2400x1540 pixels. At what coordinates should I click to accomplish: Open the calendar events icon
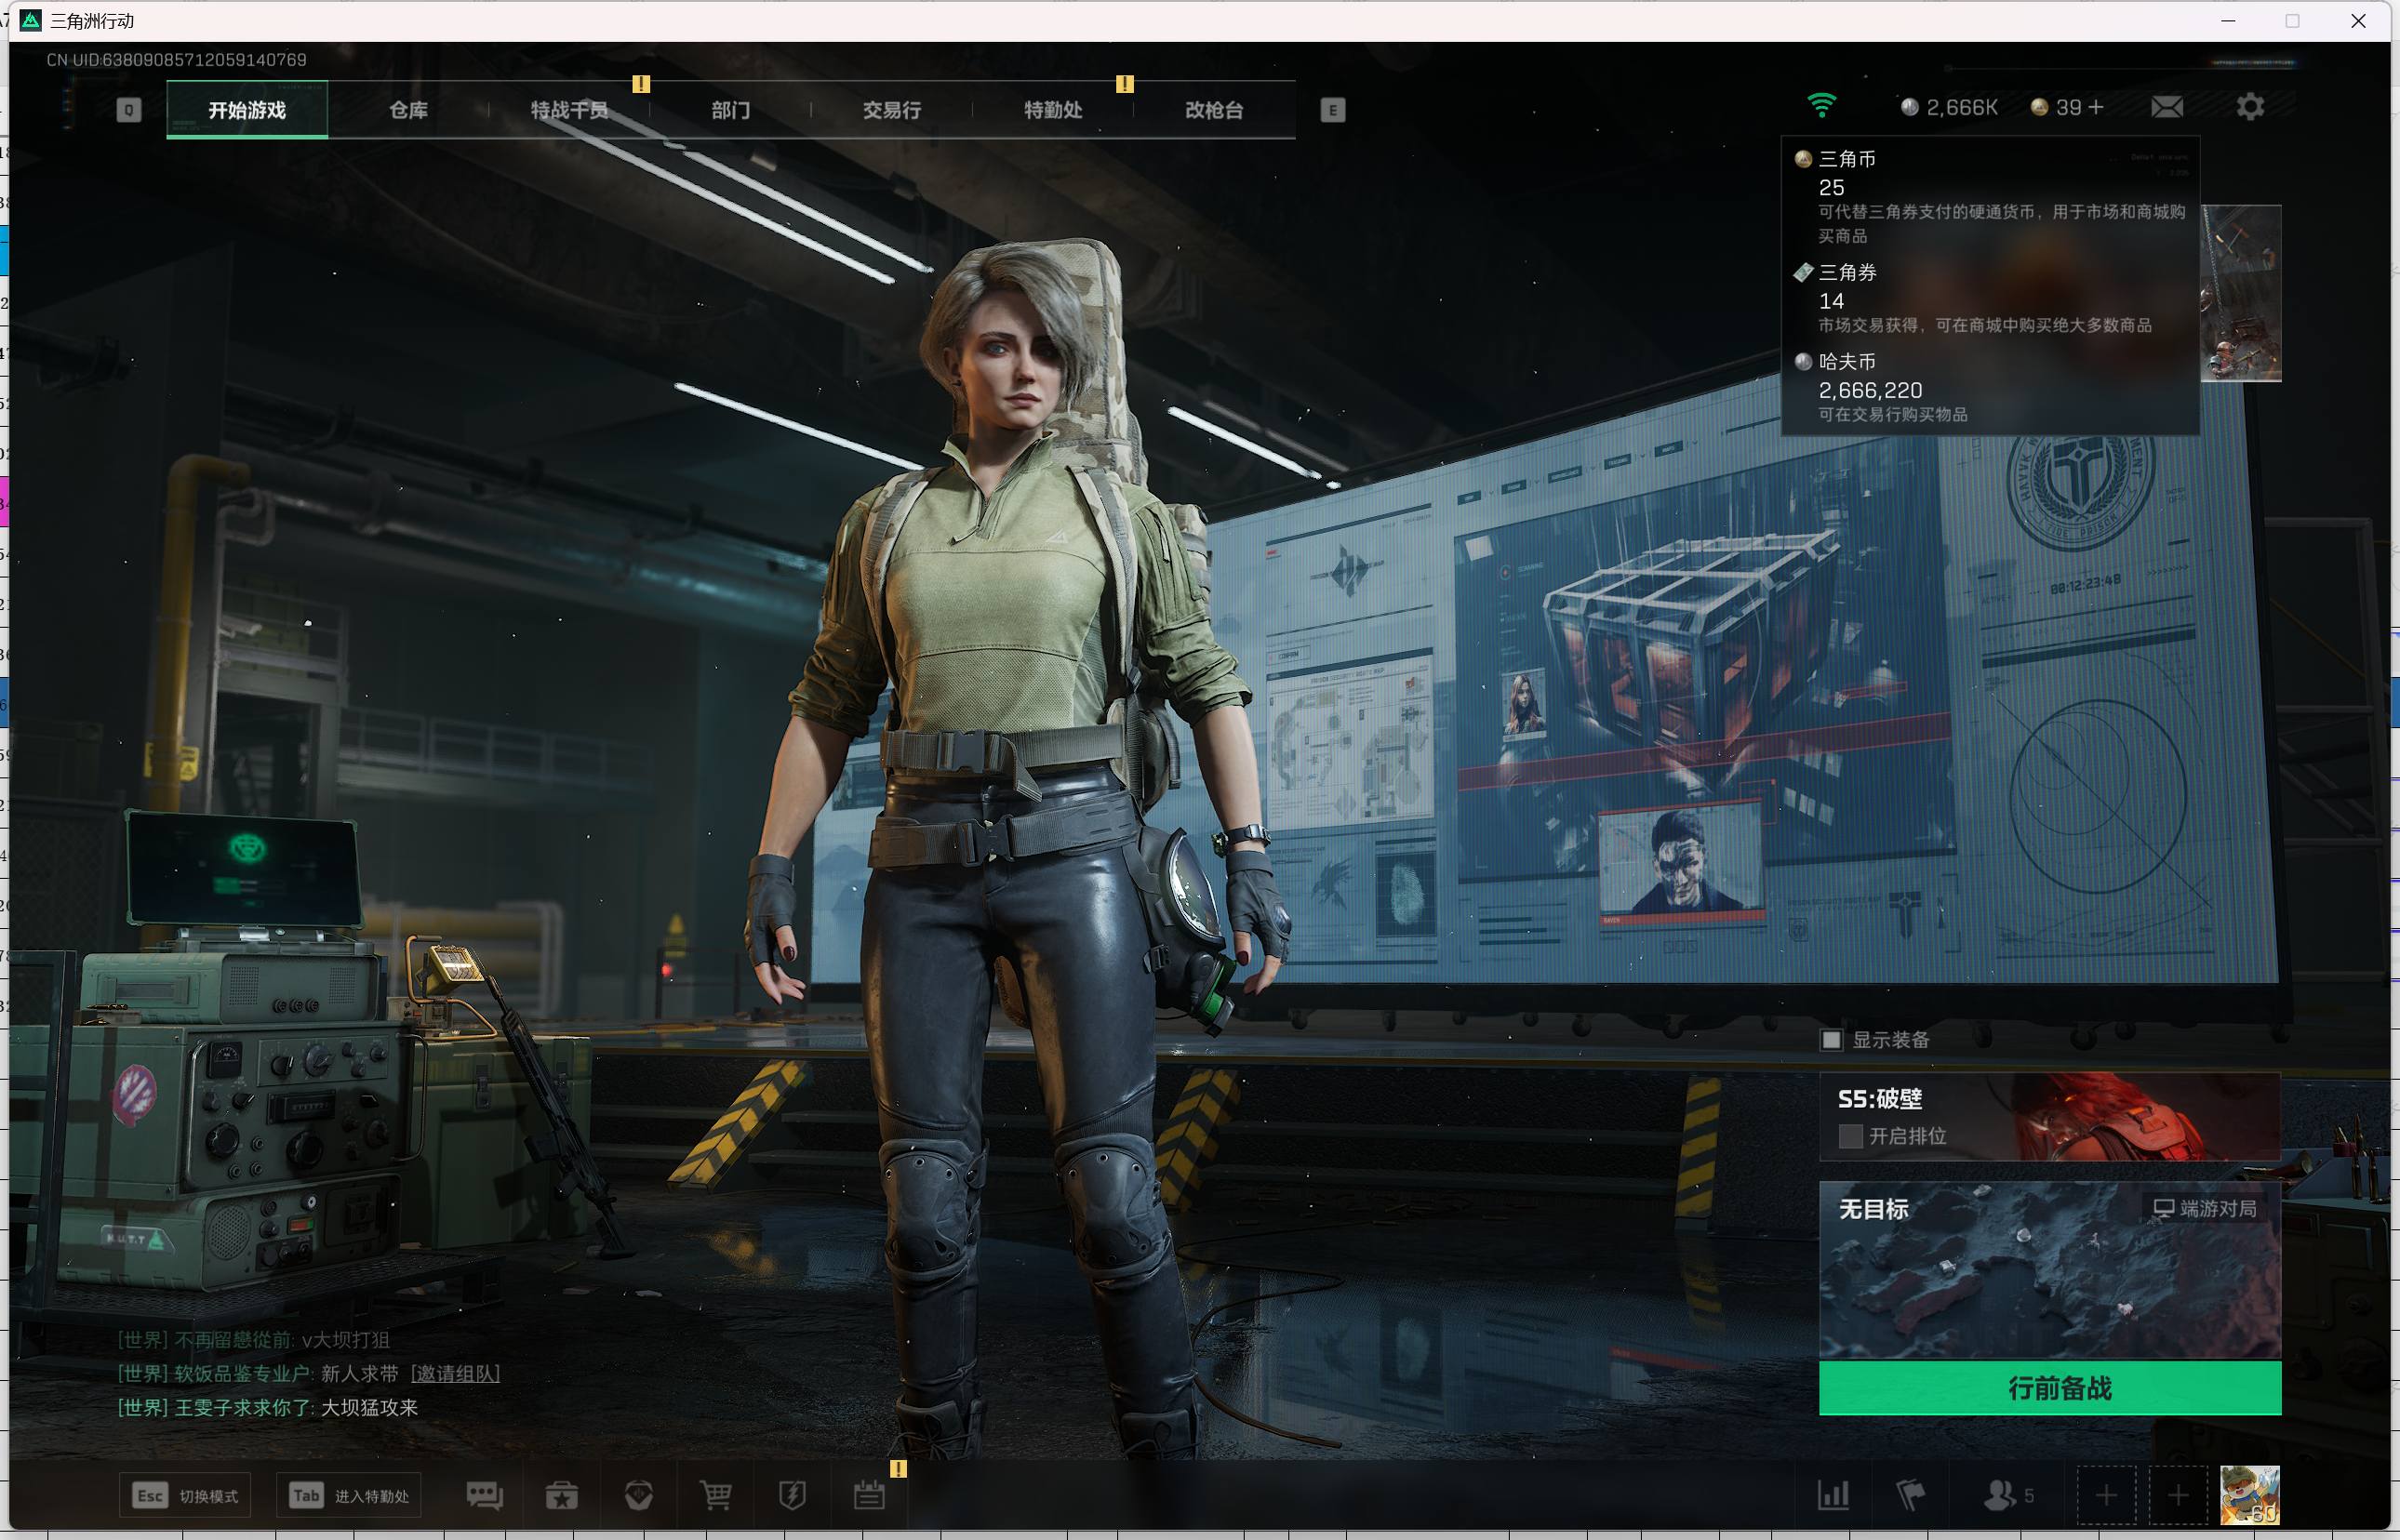tap(869, 1495)
